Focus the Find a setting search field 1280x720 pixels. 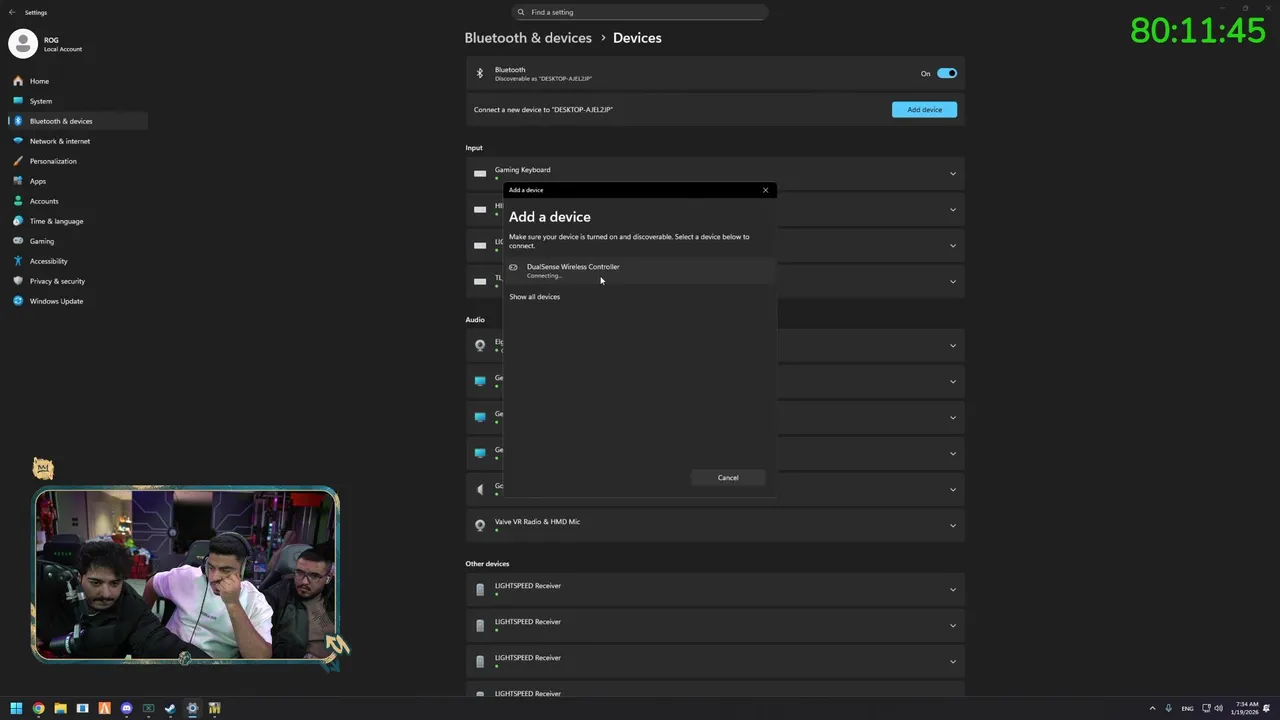click(640, 12)
